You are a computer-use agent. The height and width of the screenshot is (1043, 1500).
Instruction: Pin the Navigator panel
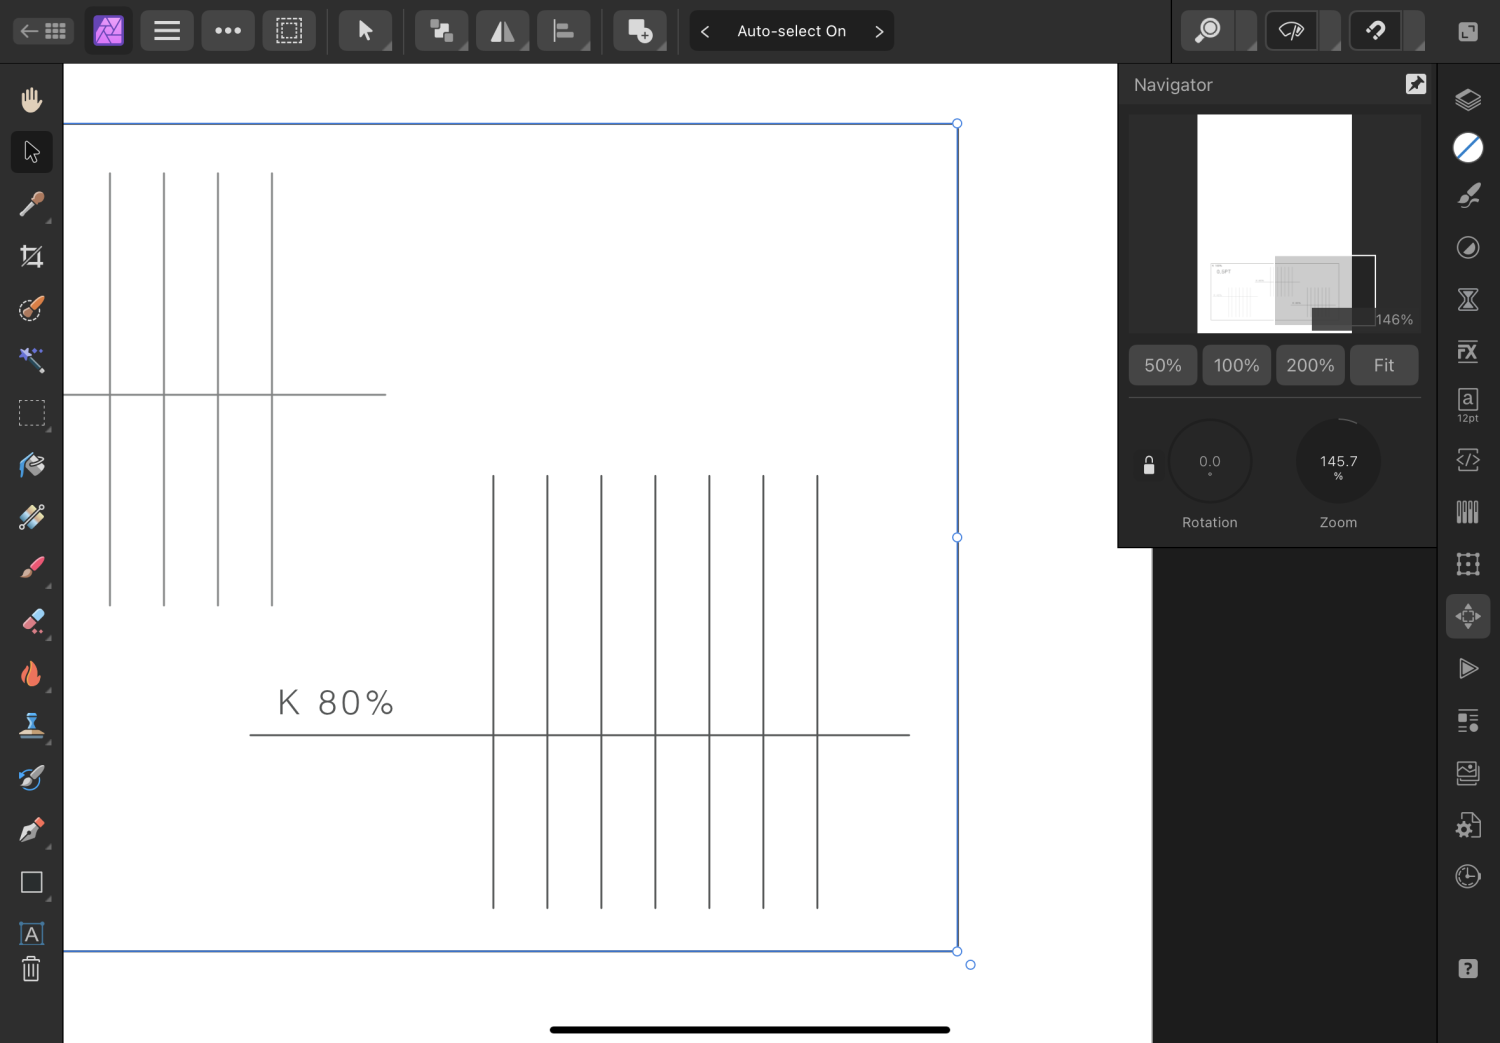coord(1415,84)
